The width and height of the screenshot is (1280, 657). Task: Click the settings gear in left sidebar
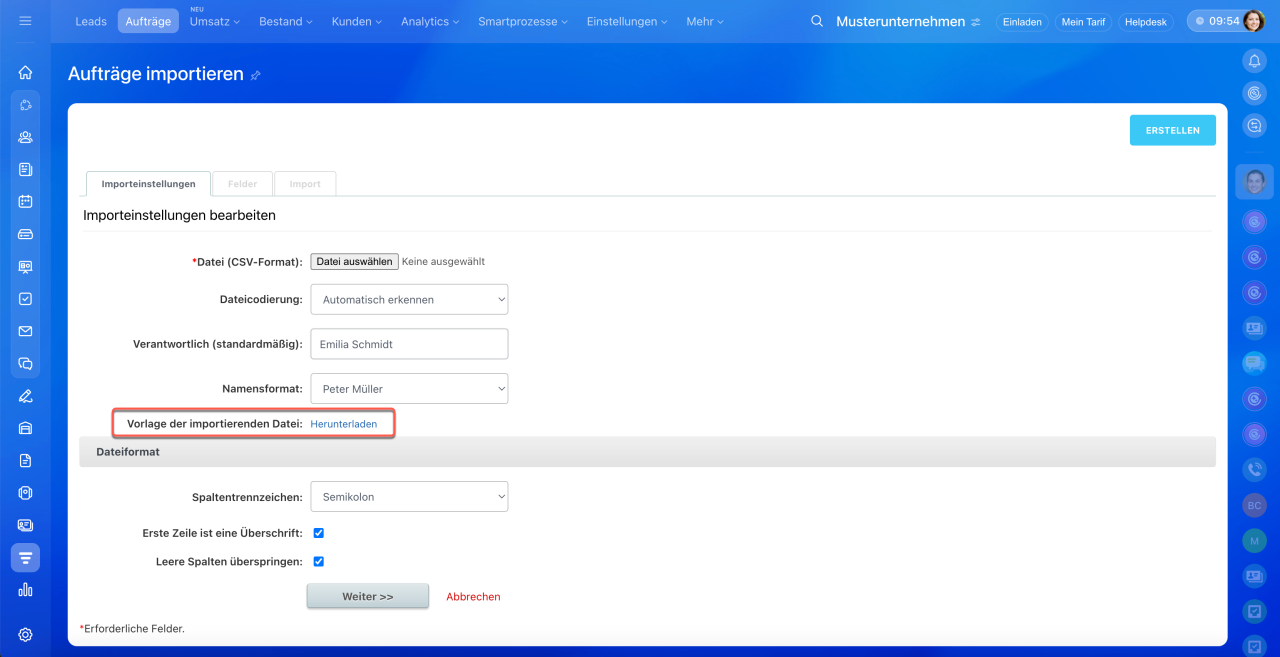[25, 634]
